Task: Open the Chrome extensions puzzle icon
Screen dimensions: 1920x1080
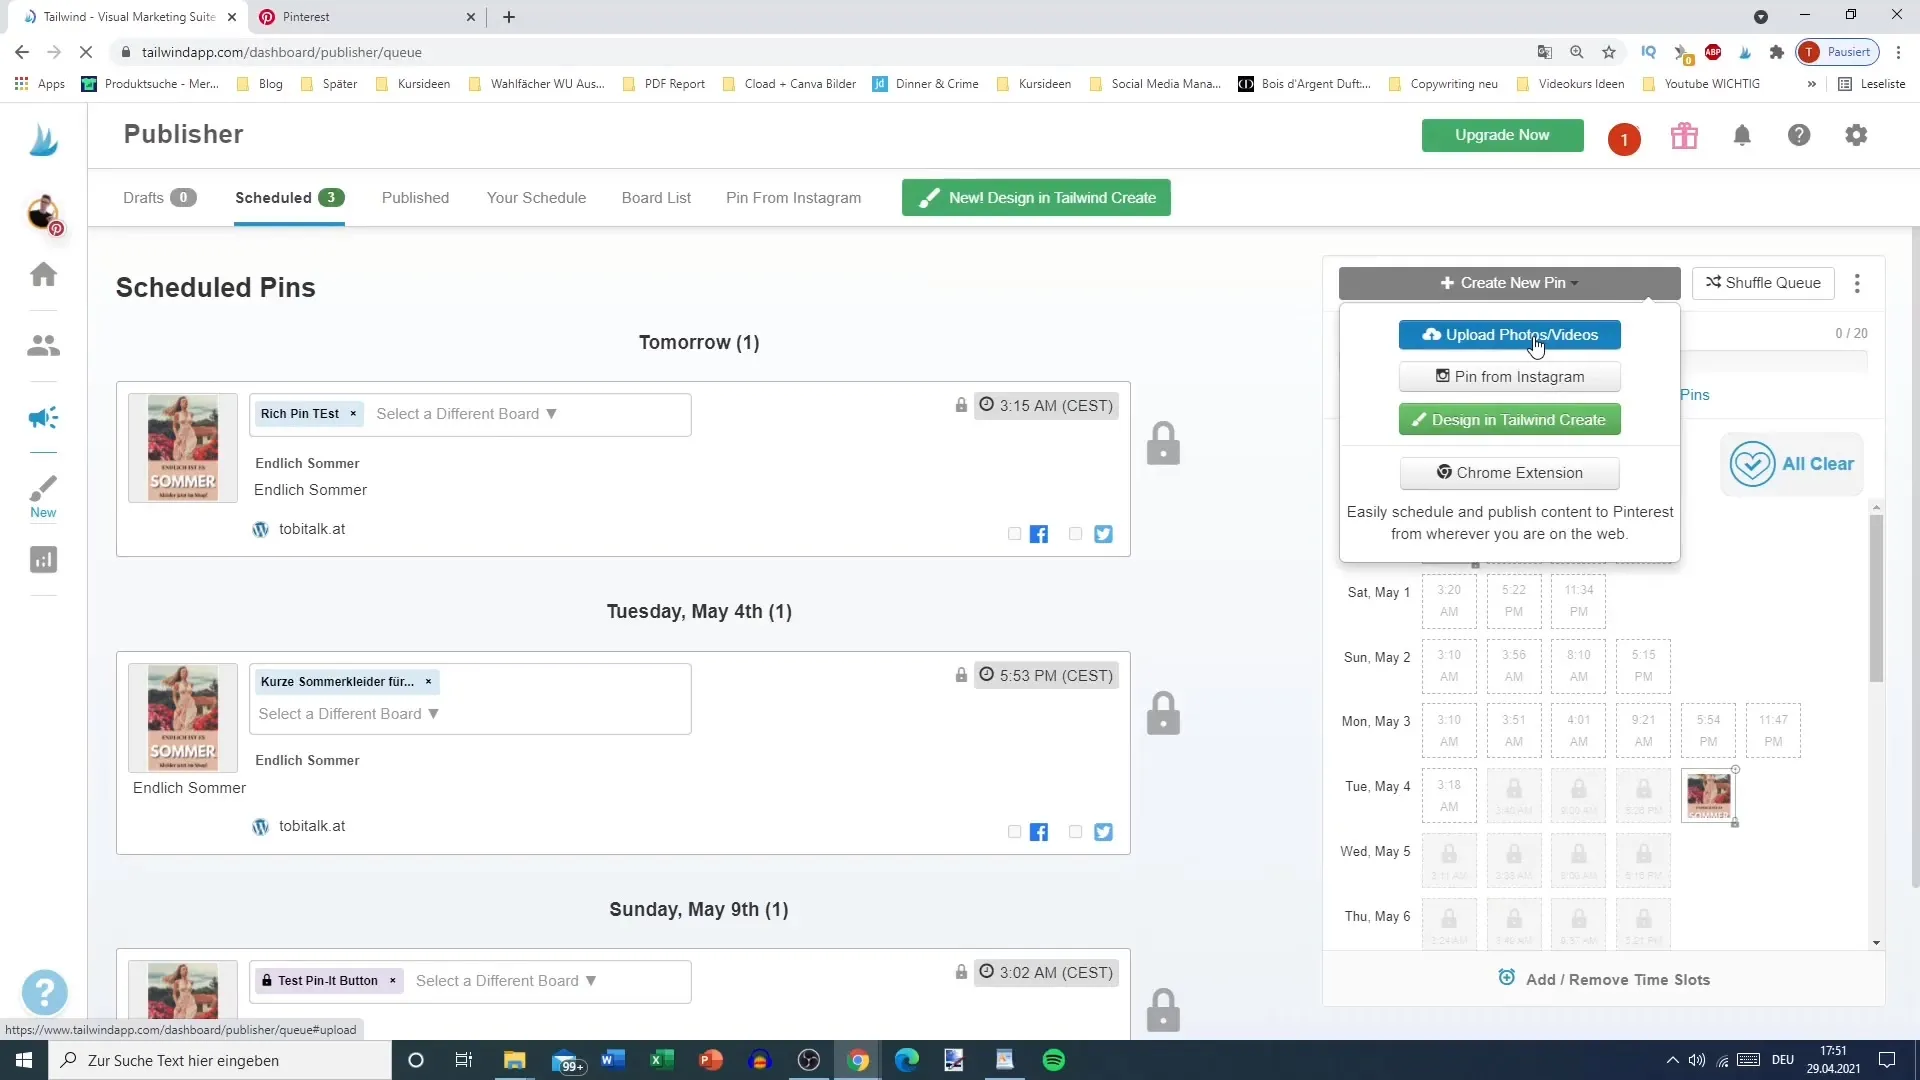Action: (1776, 52)
